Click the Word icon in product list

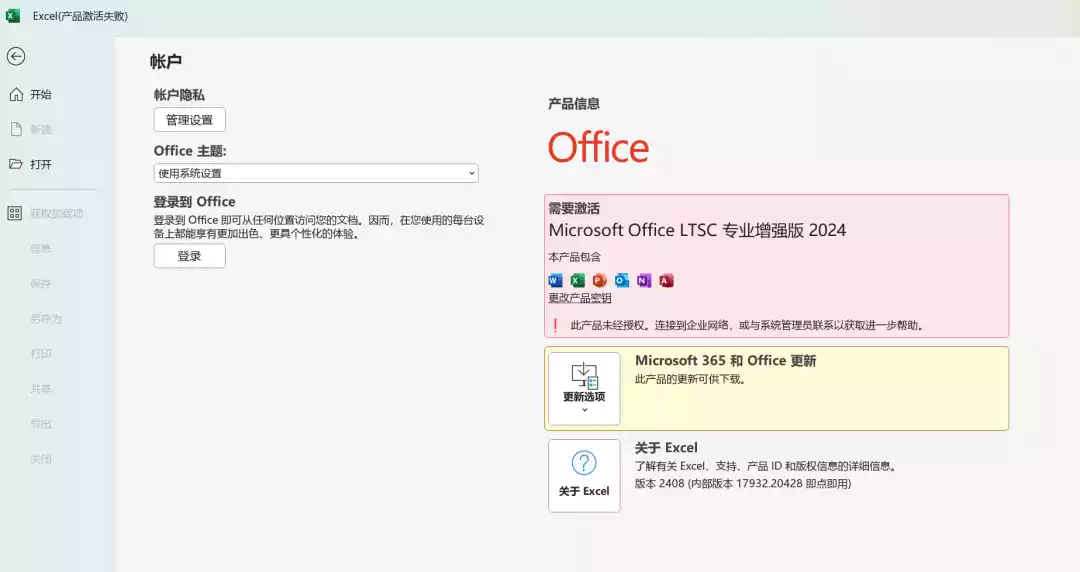(556, 280)
